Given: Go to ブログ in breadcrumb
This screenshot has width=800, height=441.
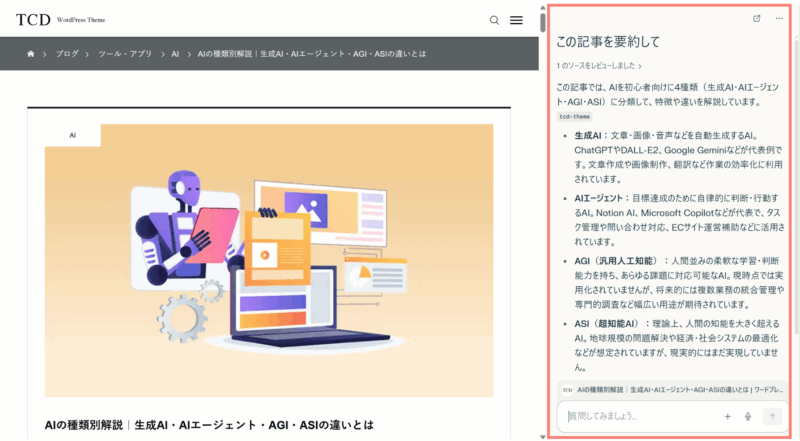Looking at the screenshot, I should tap(67, 54).
